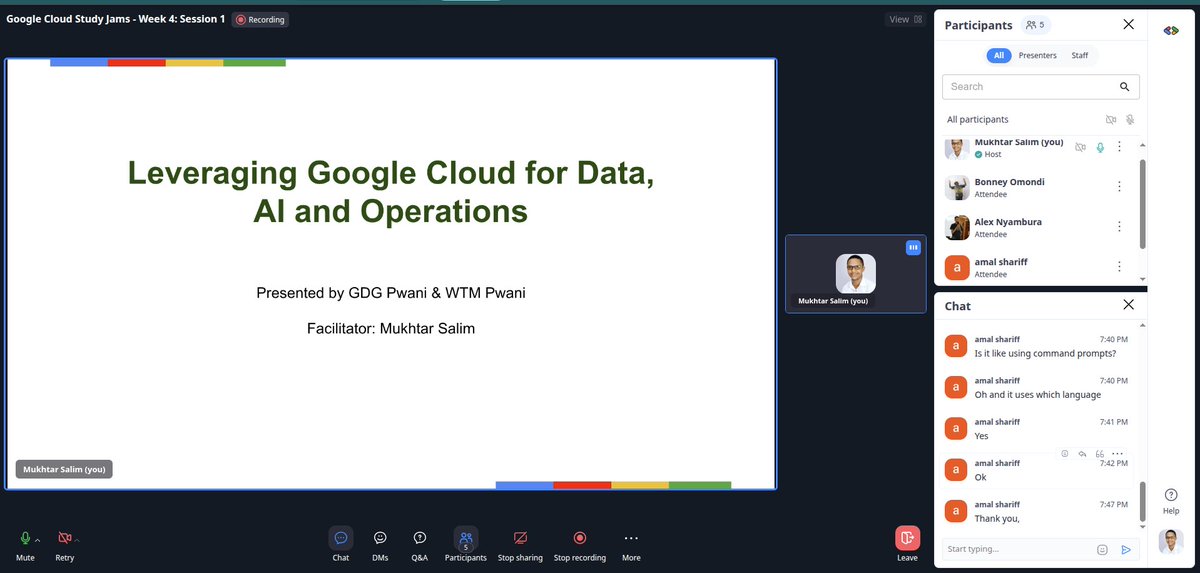Toggle Mukhtar Salim's camera in participant list
Viewport: 1200px width, 573px height.
1080,147
